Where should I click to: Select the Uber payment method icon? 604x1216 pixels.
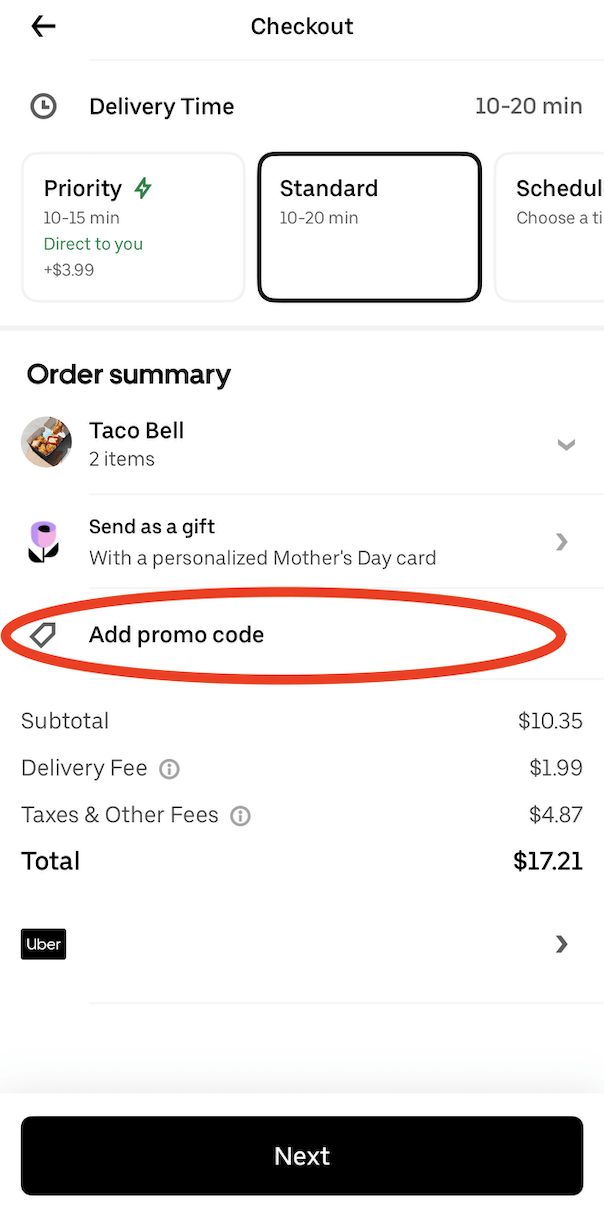click(43, 944)
